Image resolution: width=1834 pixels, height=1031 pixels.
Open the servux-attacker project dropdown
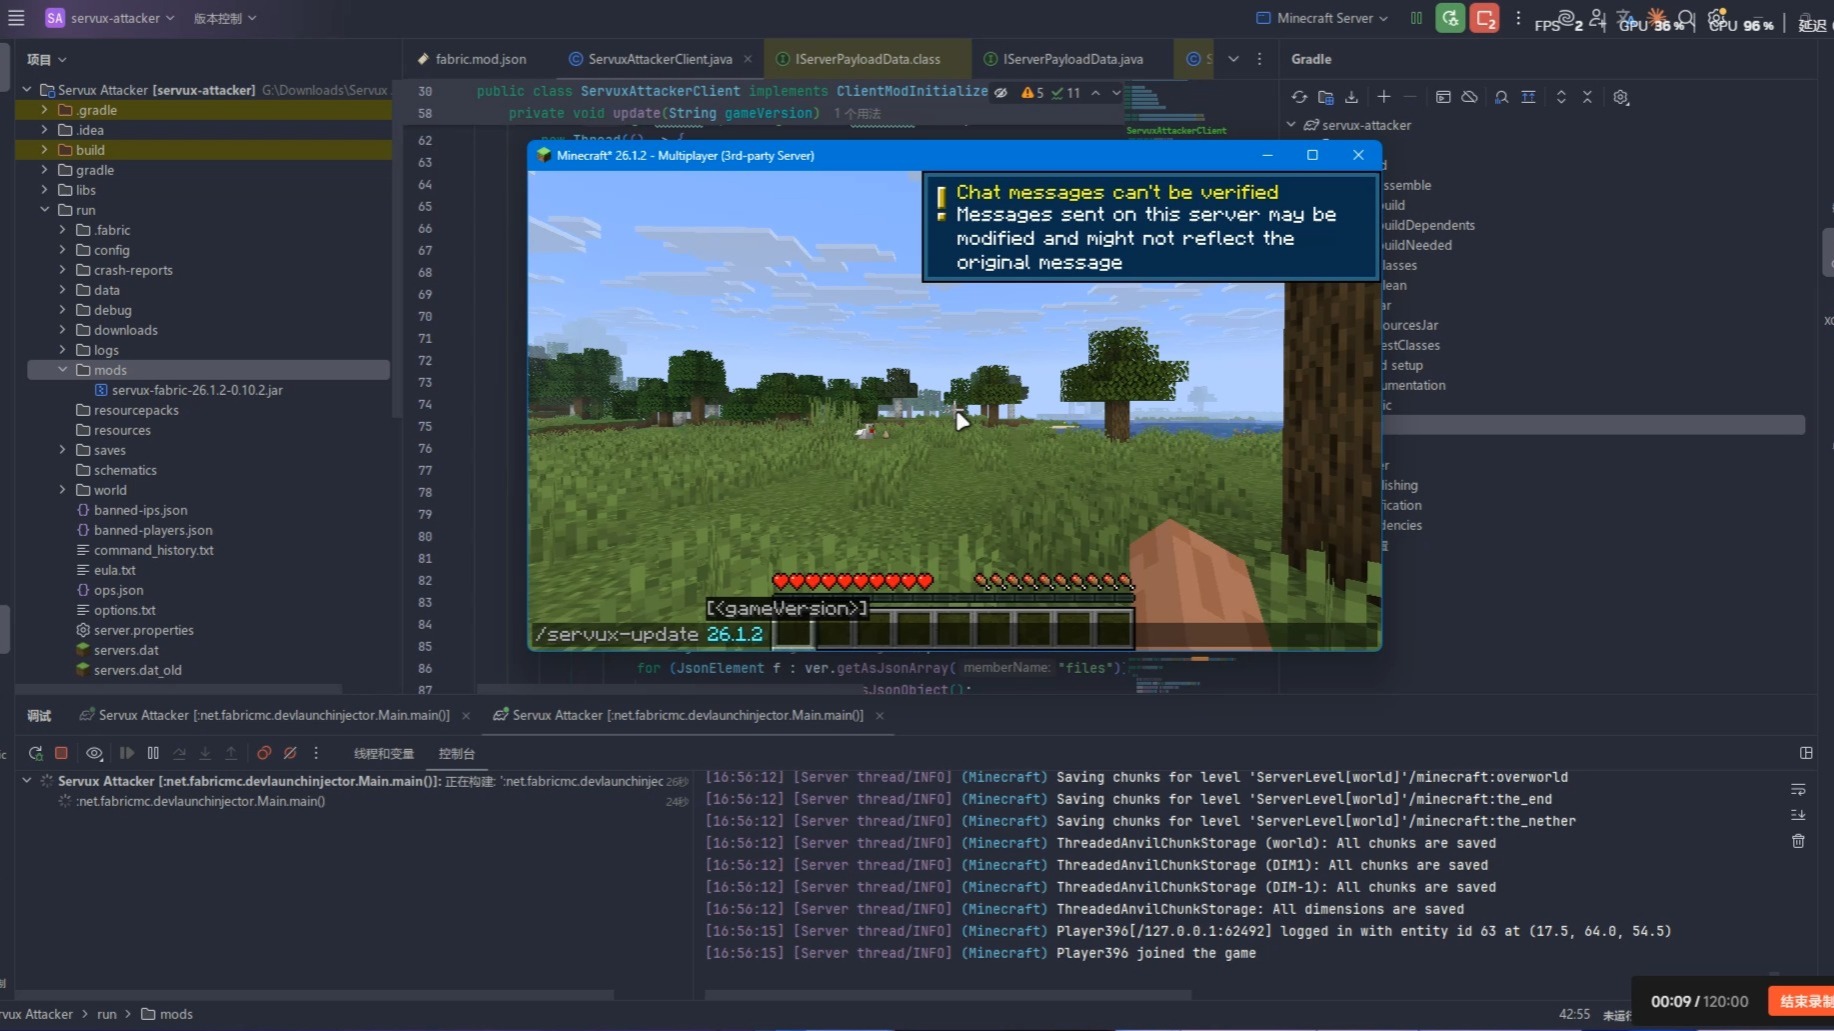[x=110, y=18]
